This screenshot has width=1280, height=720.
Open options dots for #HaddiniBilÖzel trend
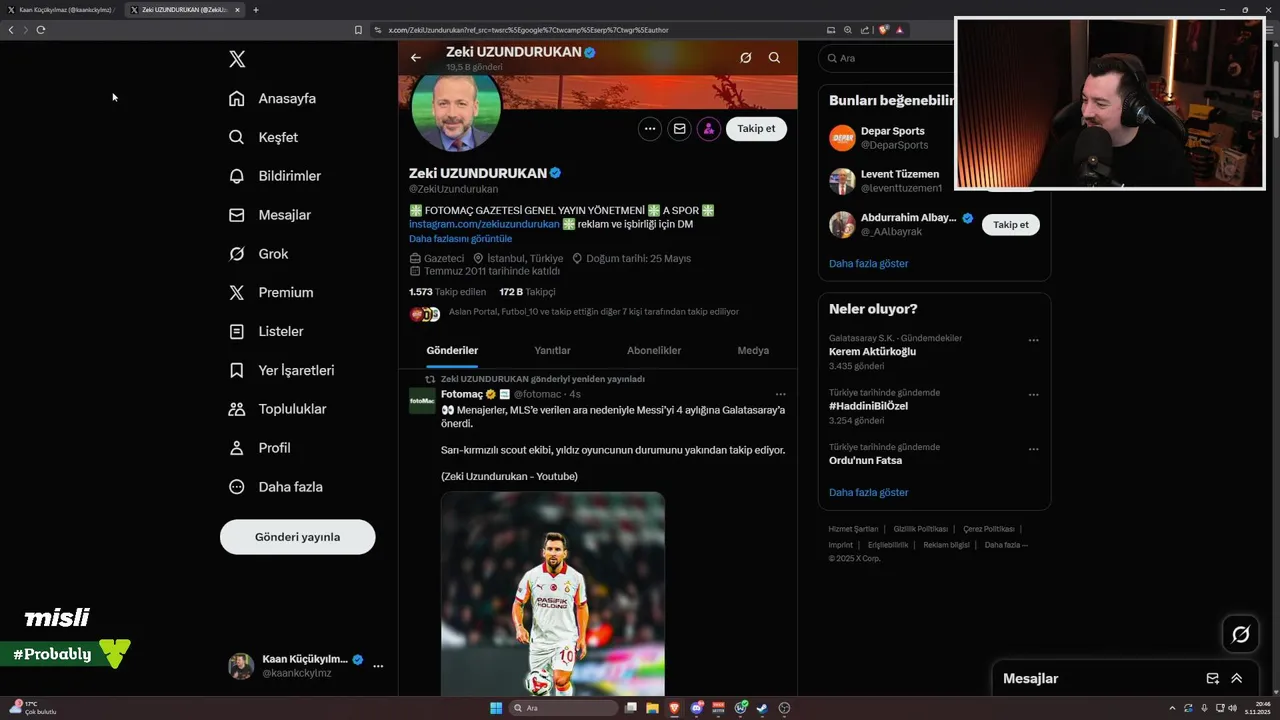(x=1034, y=395)
